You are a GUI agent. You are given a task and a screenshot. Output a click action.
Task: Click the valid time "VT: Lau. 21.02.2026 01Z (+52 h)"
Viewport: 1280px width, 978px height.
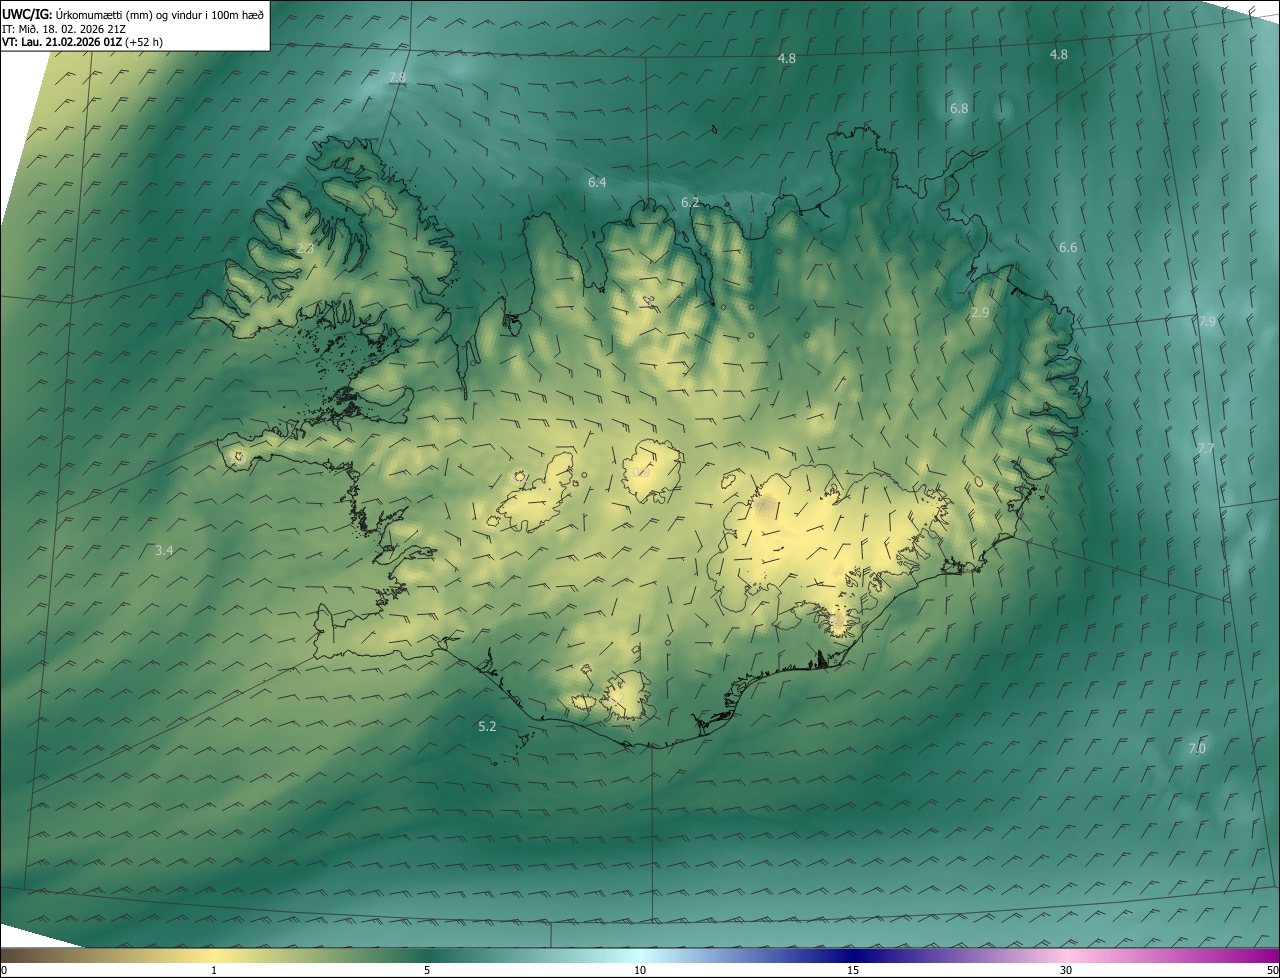pyautogui.click(x=83, y=42)
